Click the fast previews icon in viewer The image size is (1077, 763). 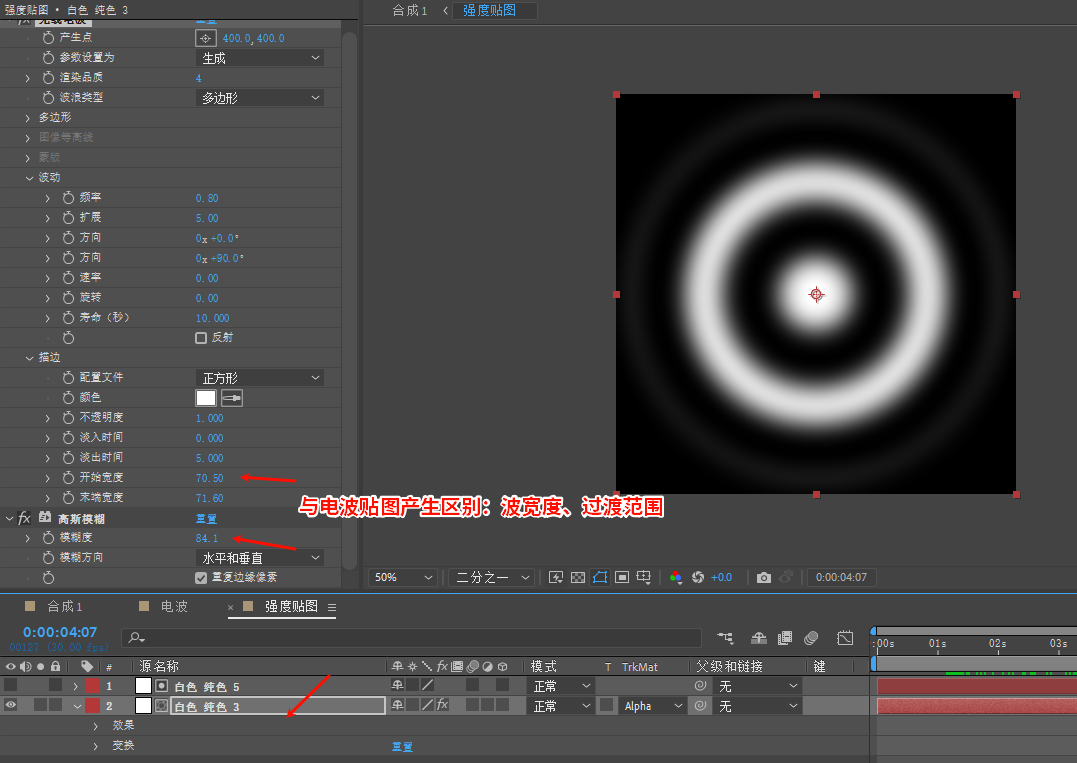coord(556,578)
